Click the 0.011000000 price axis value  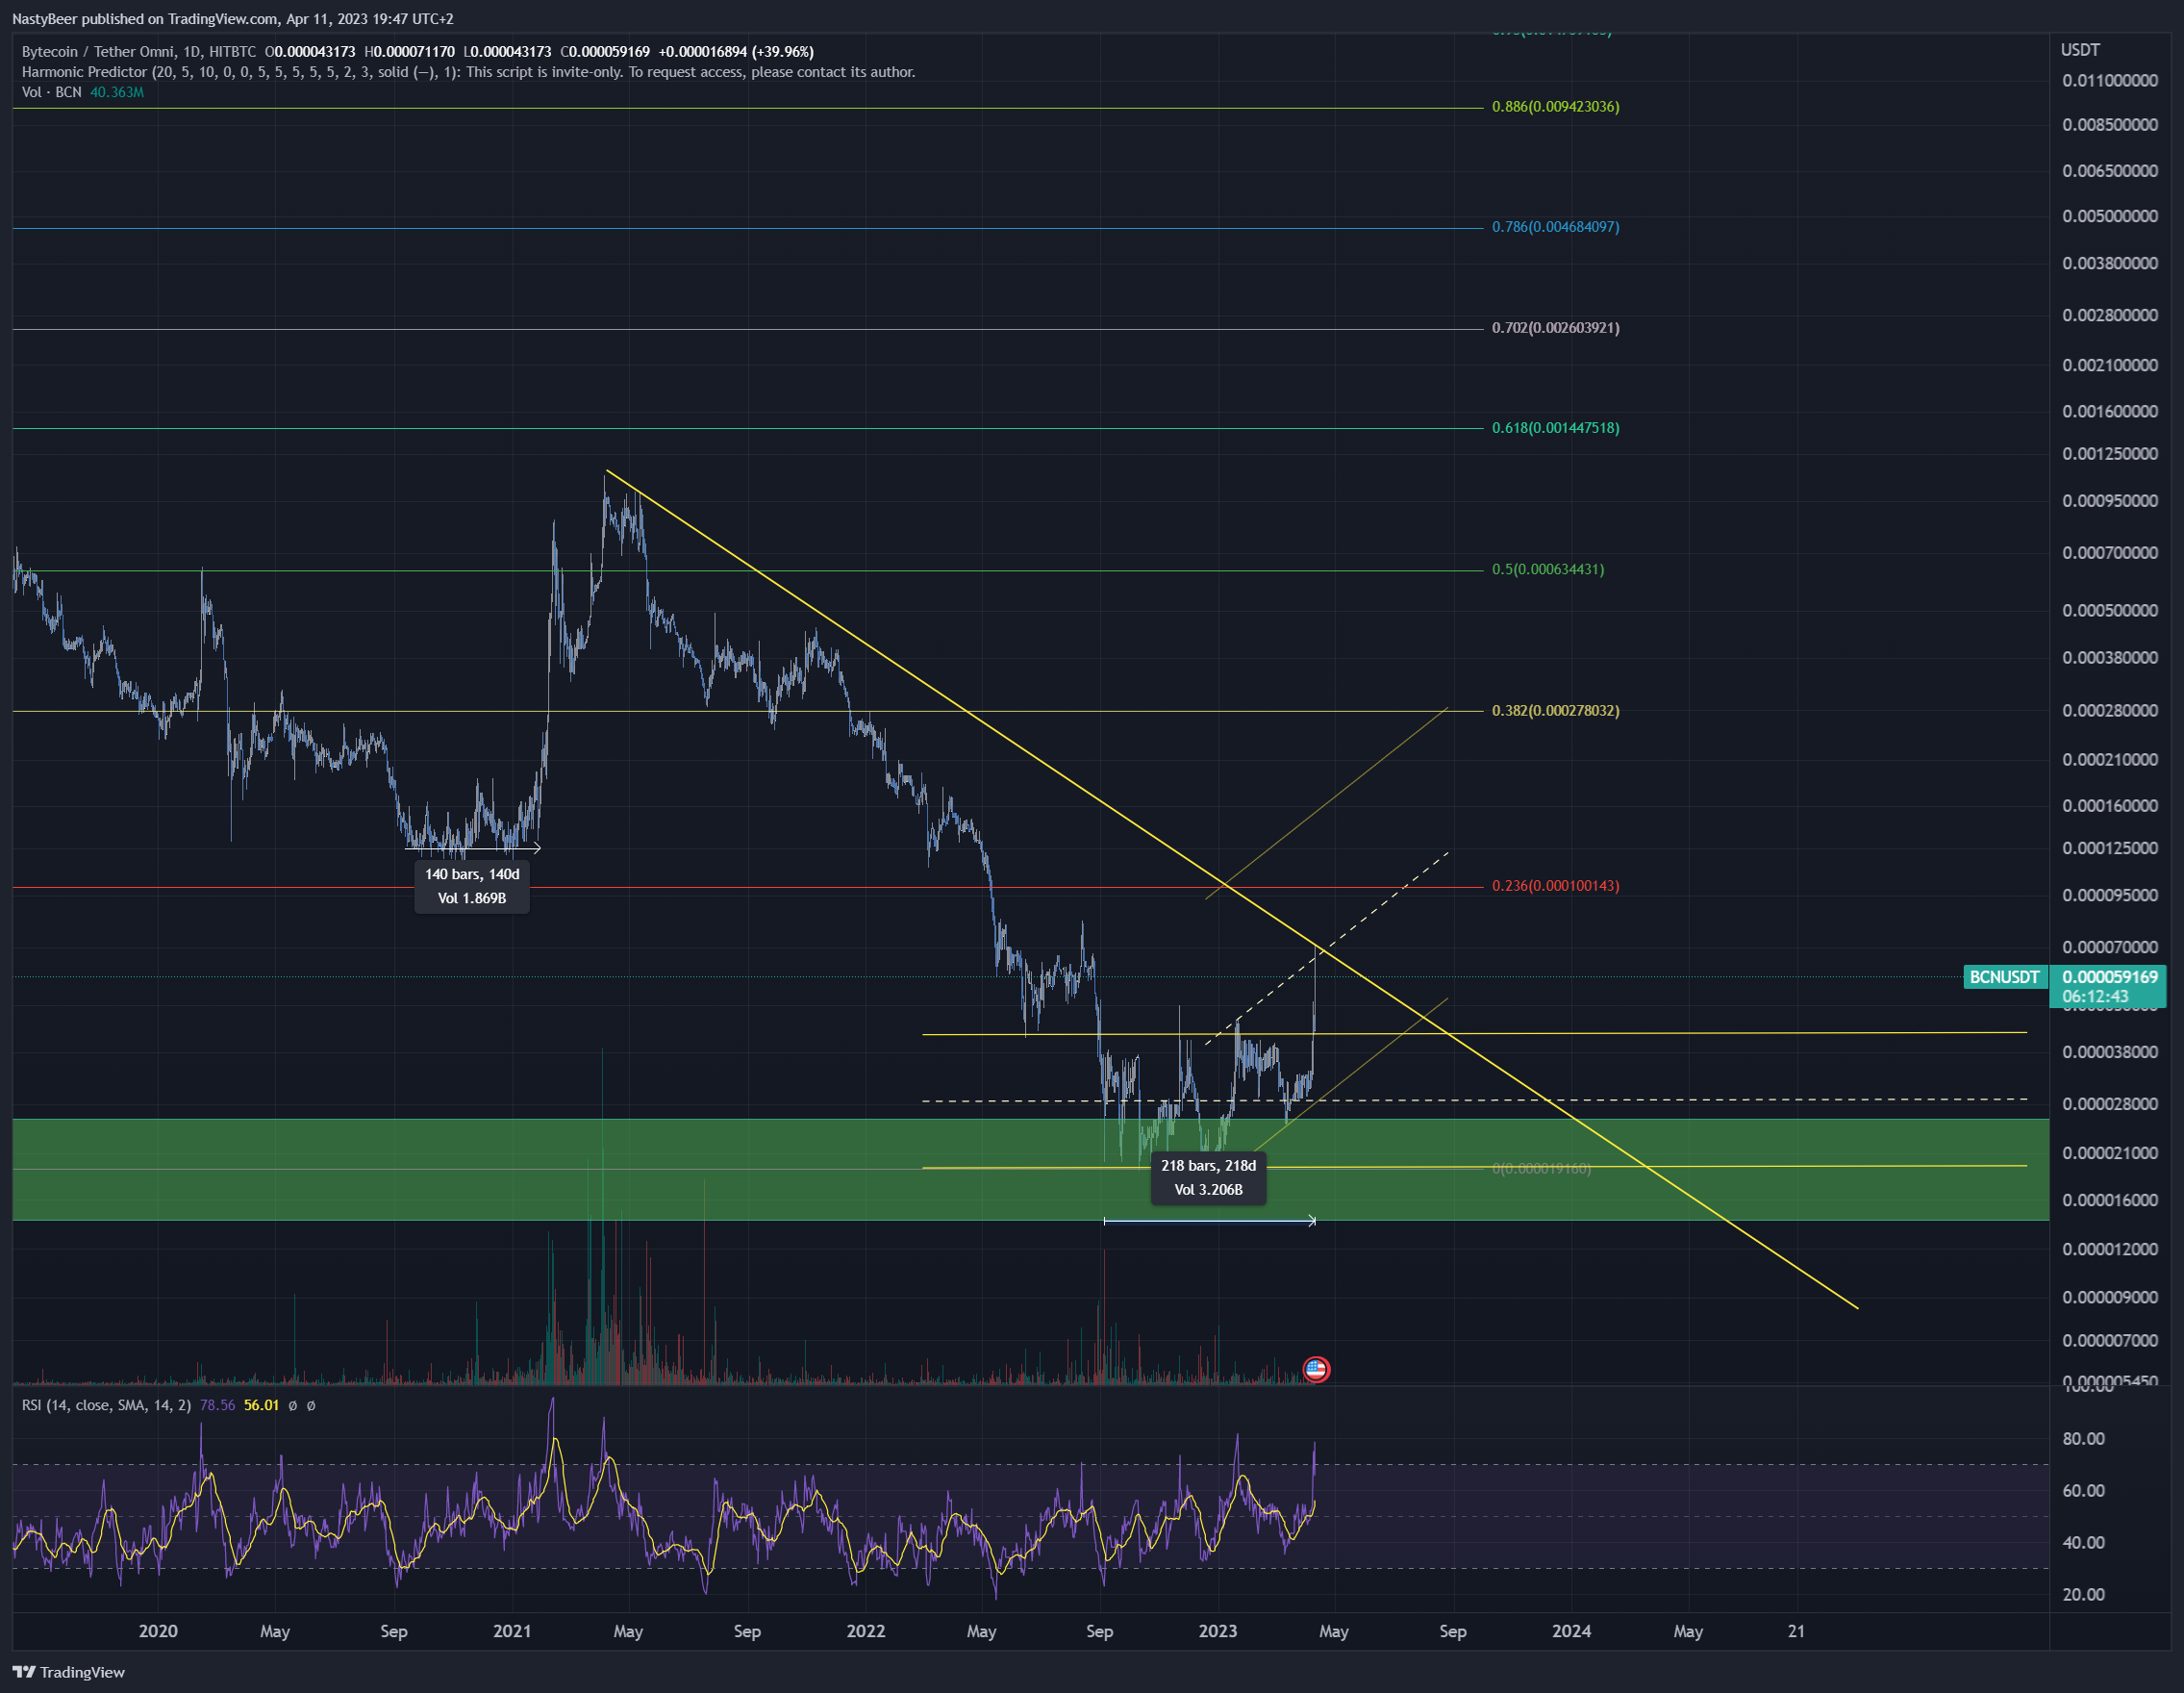pyautogui.click(x=2110, y=81)
